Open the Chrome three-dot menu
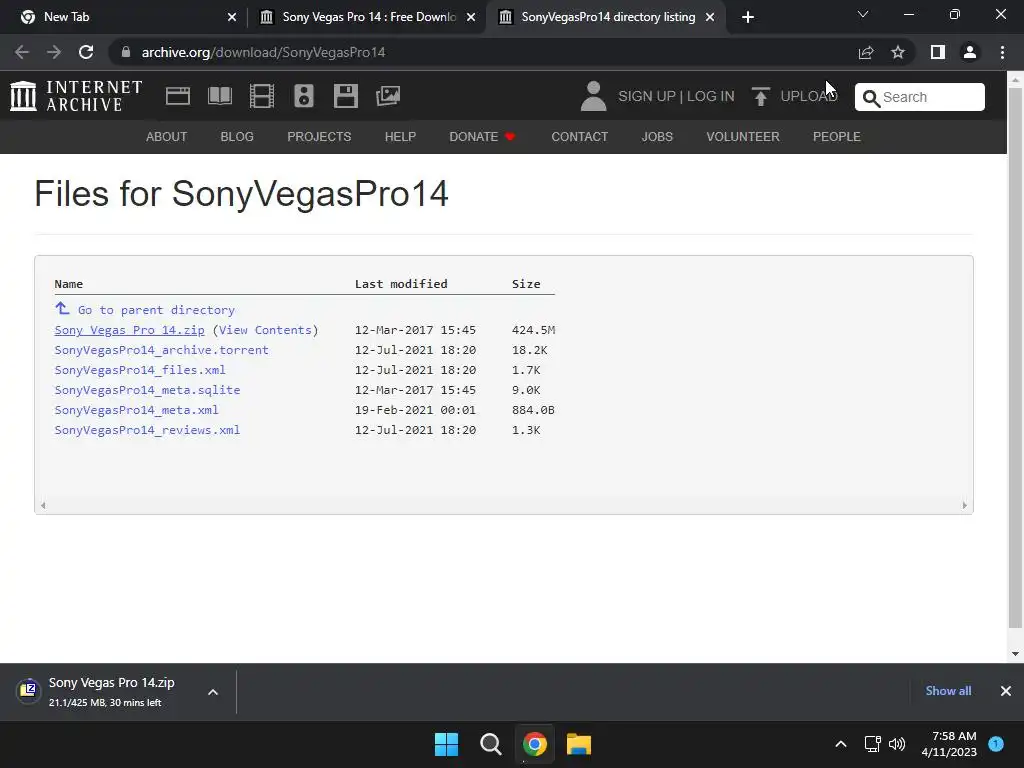 pyautogui.click(x=1002, y=52)
